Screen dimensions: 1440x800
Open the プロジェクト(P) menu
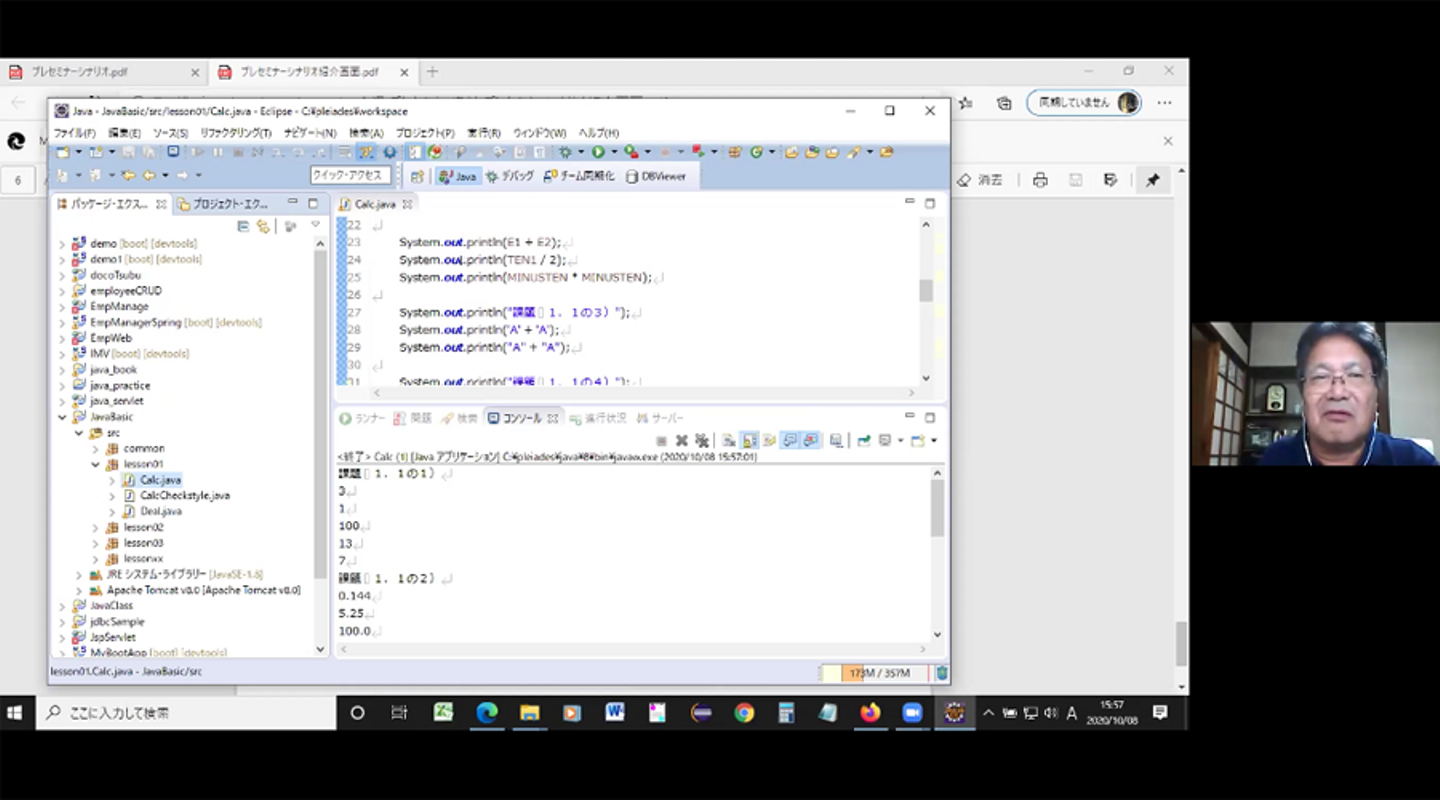pos(424,133)
